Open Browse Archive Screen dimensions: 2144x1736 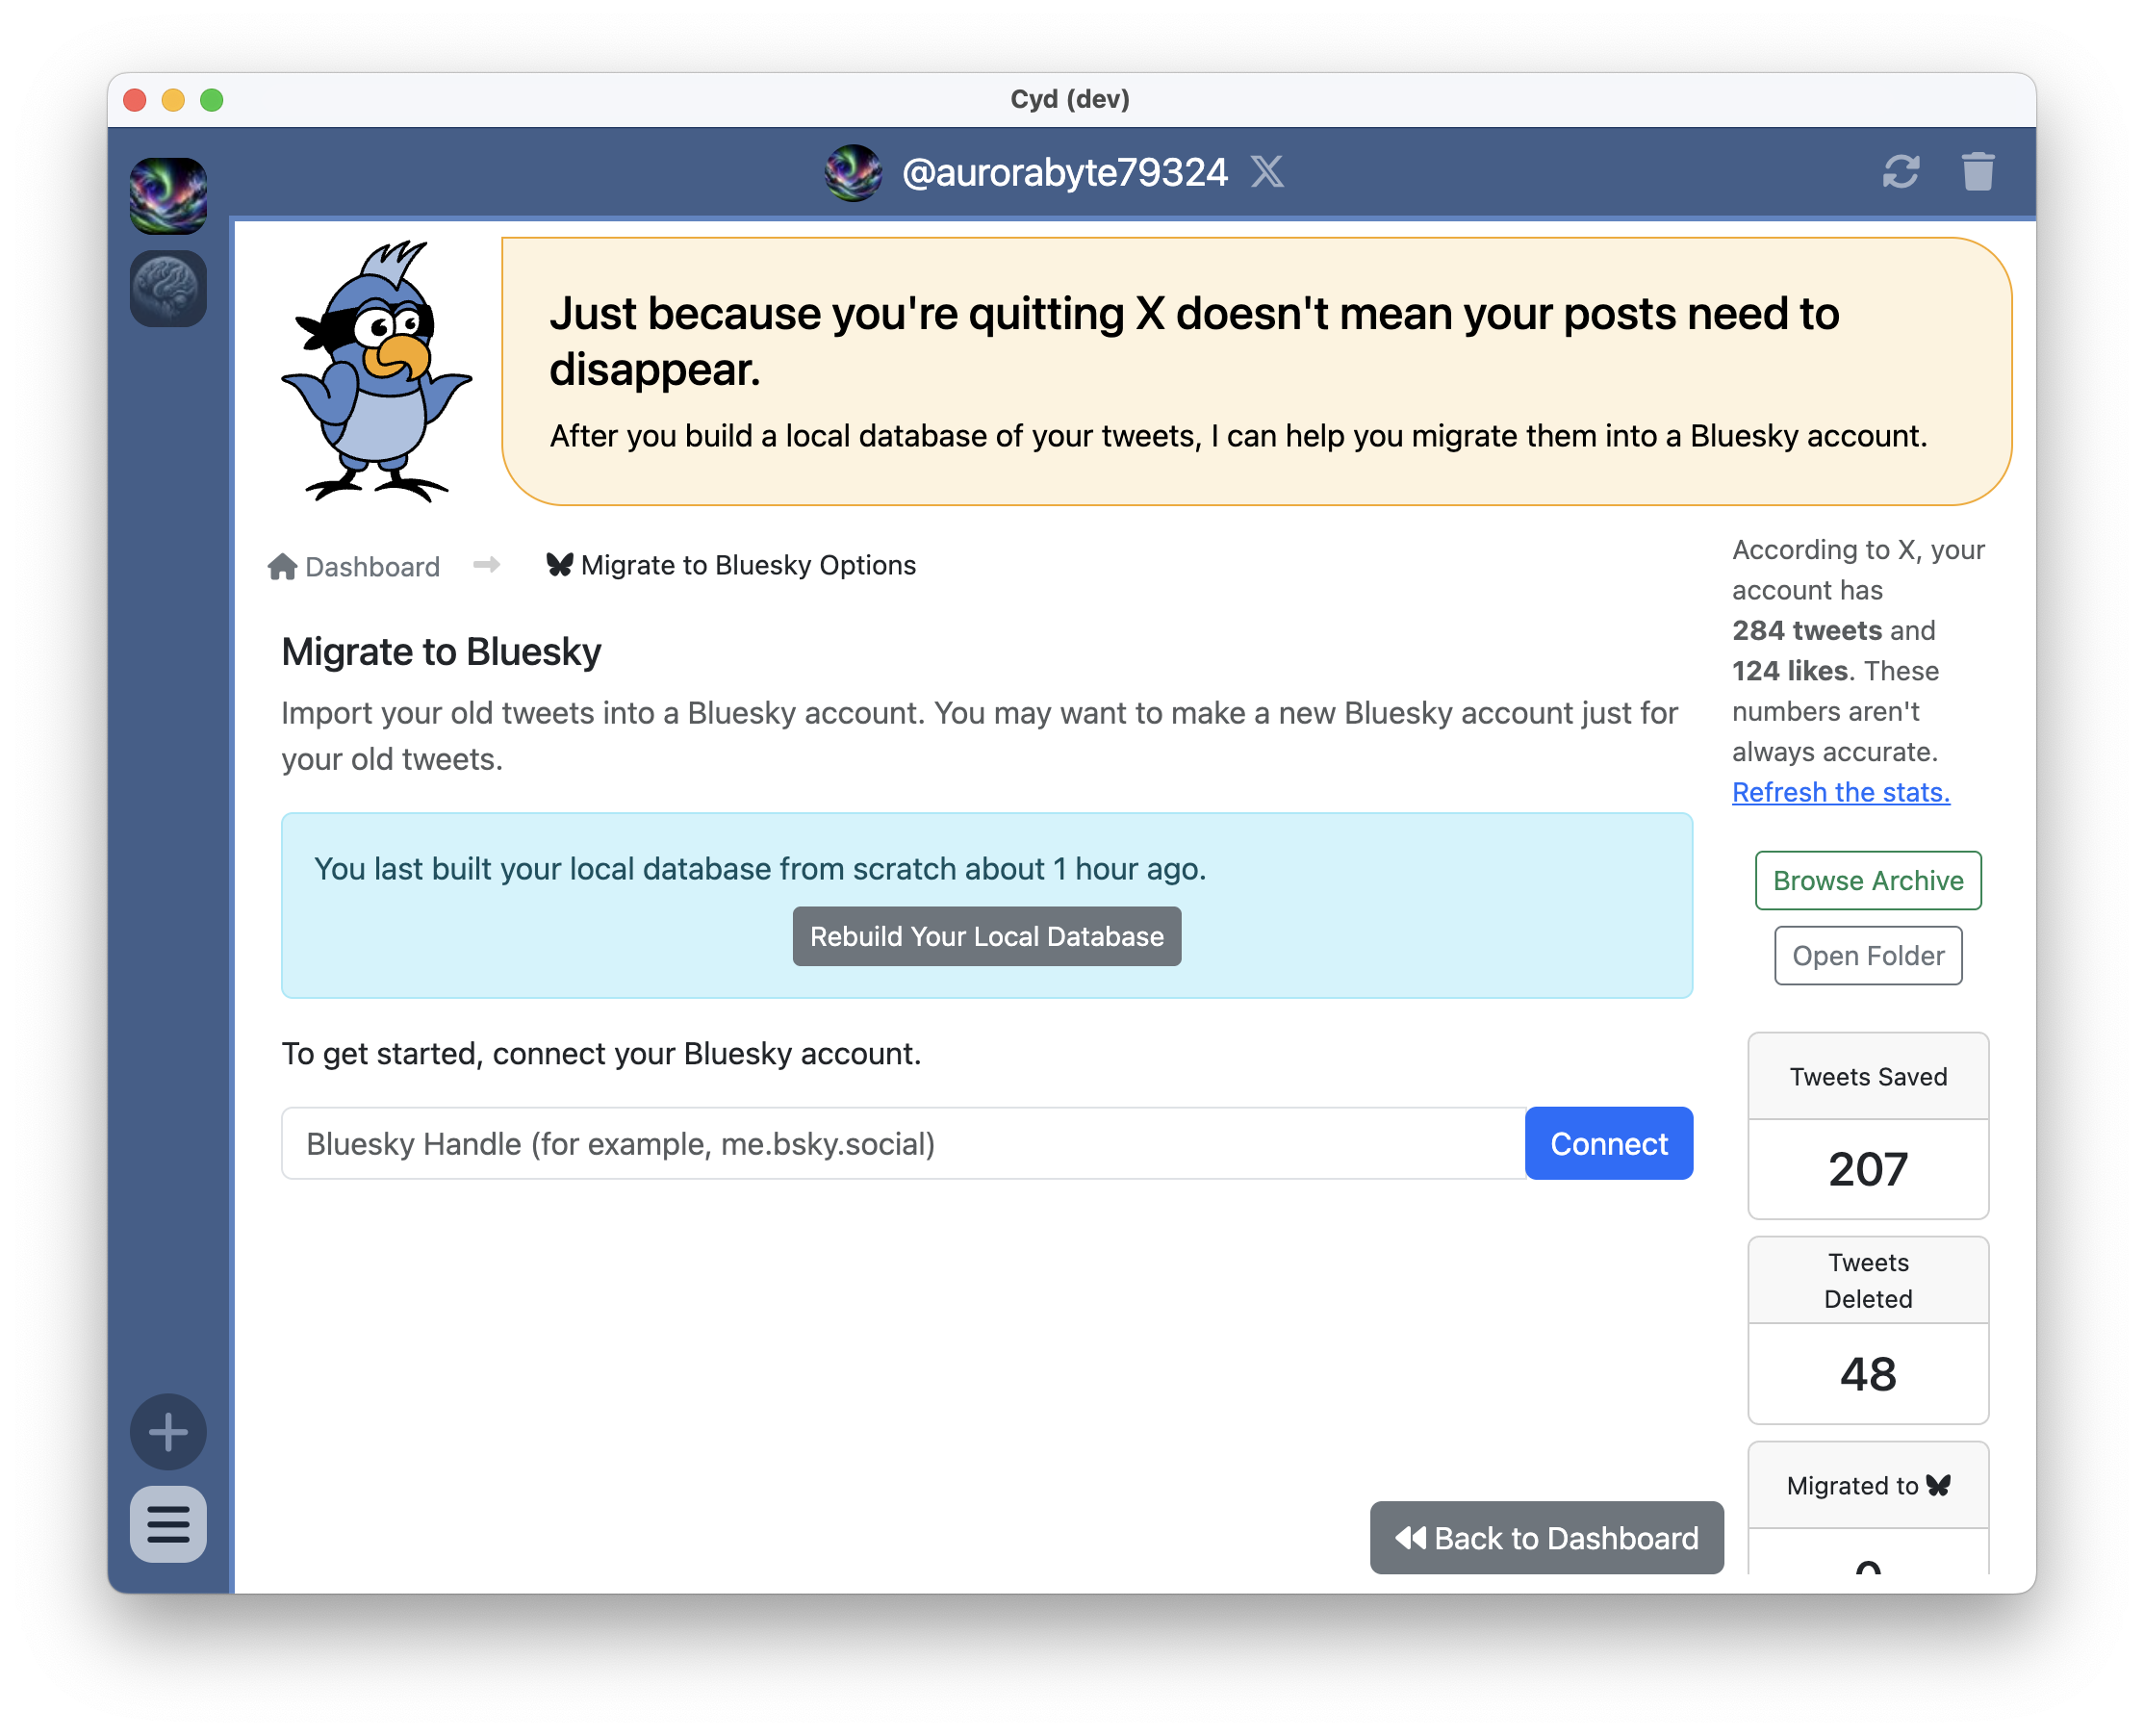click(x=1867, y=880)
